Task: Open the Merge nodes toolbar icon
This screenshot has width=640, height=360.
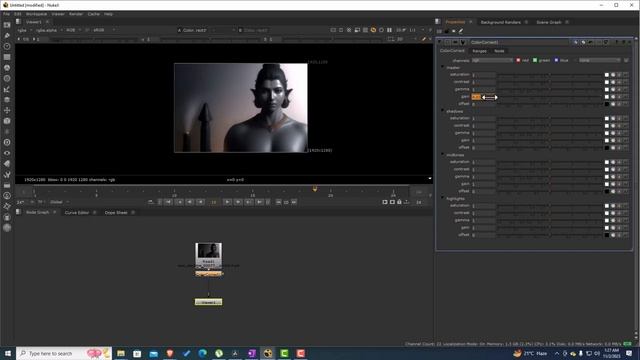Action: point(7,100)
